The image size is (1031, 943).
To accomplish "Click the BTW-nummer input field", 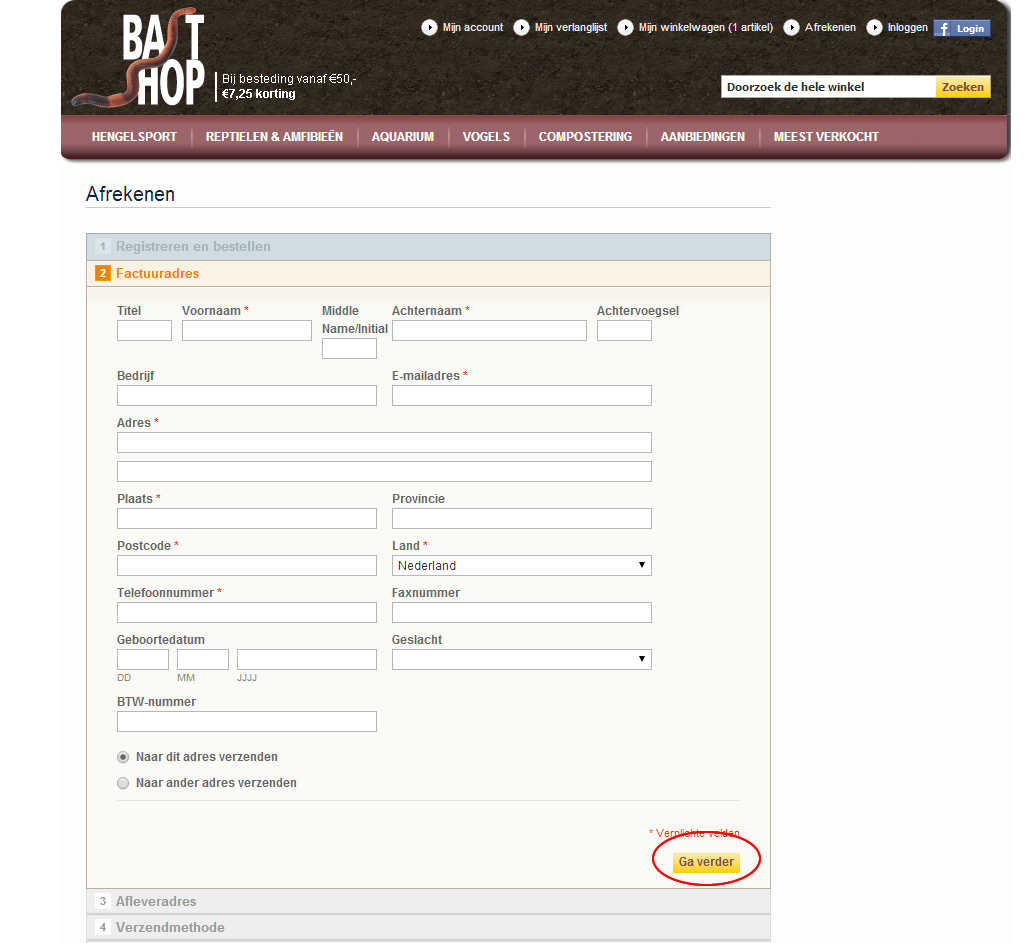I will click(x=247, y=721).
